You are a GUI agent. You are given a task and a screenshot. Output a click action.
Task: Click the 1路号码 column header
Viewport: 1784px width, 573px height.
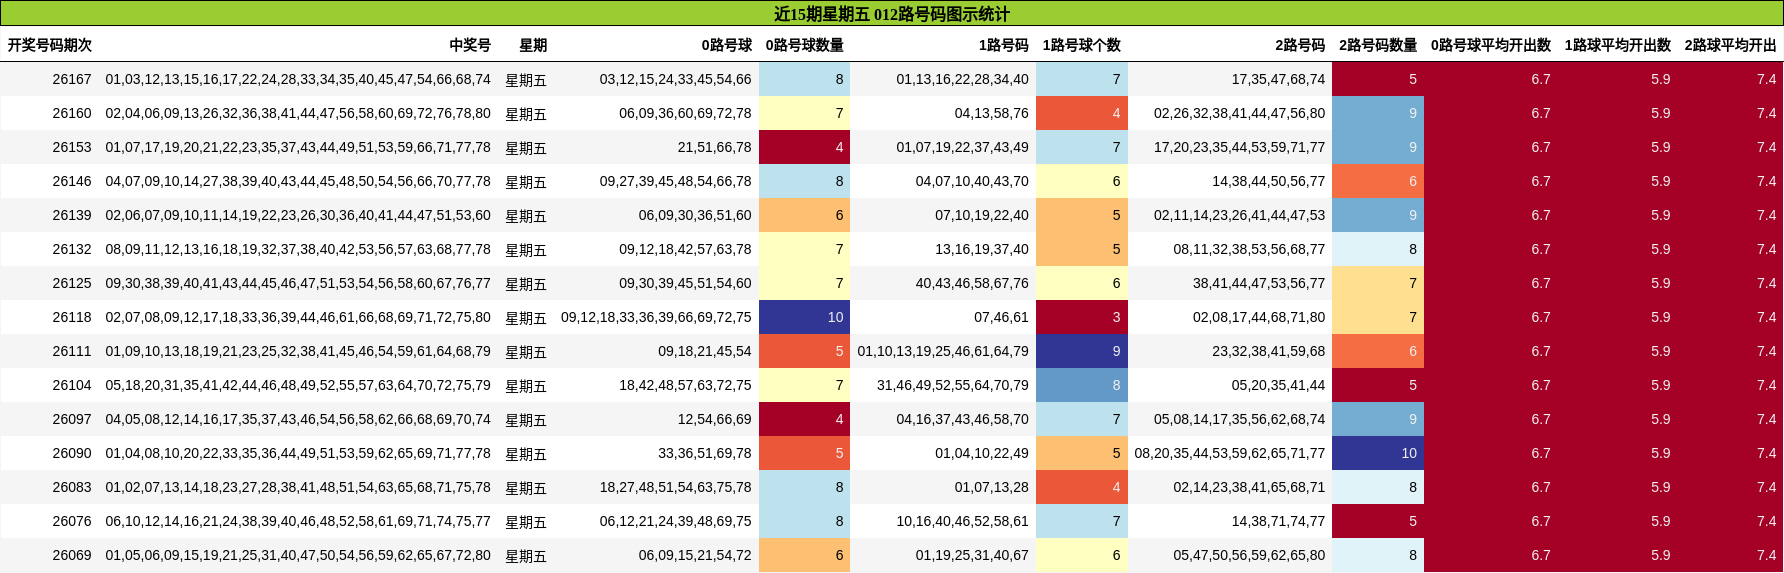[x=1004, y=45]
